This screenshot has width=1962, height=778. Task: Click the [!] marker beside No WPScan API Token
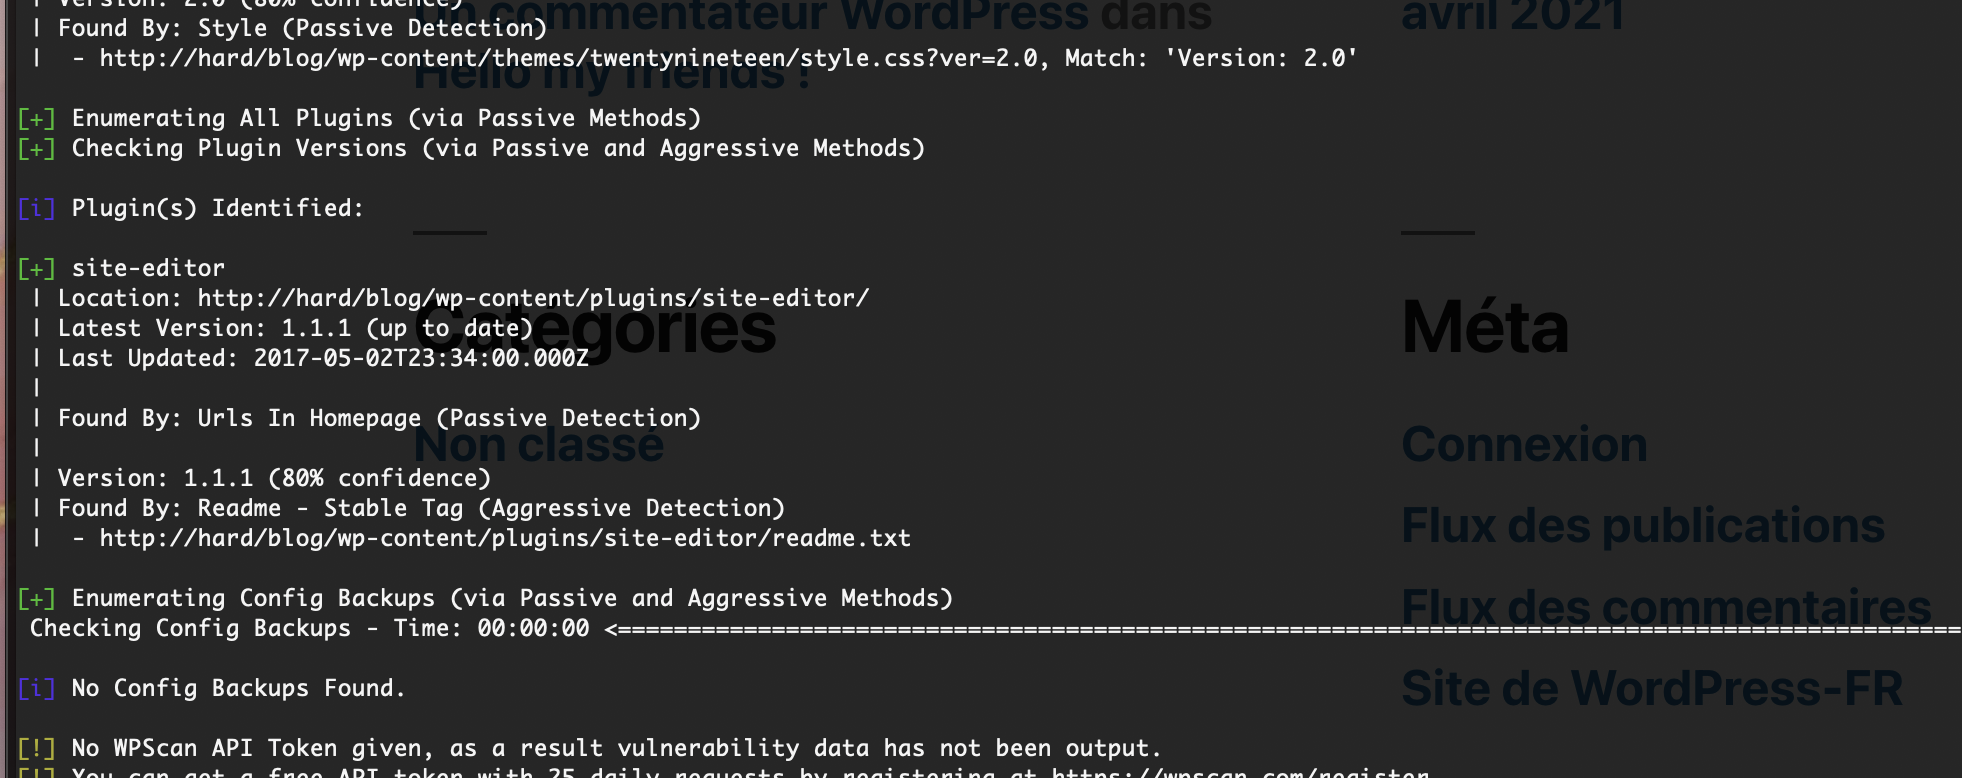(37, 748)
